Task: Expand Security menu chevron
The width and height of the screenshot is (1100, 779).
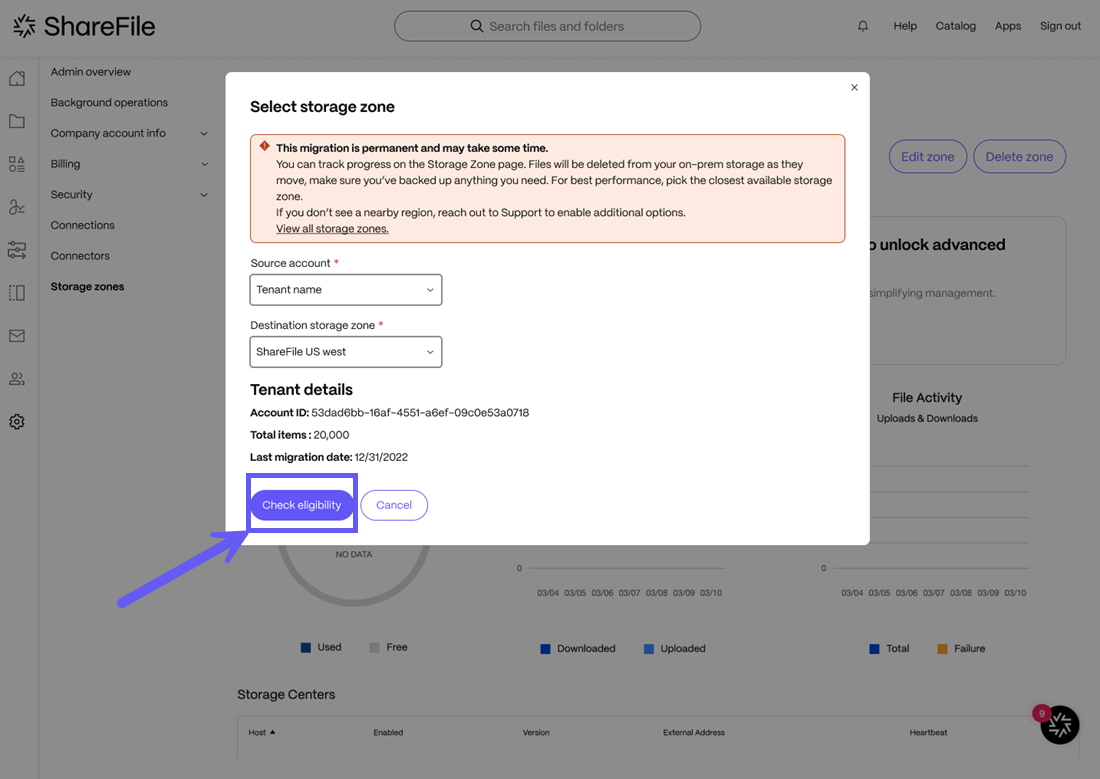Action: pyautogui.click(x=204, y=195)
